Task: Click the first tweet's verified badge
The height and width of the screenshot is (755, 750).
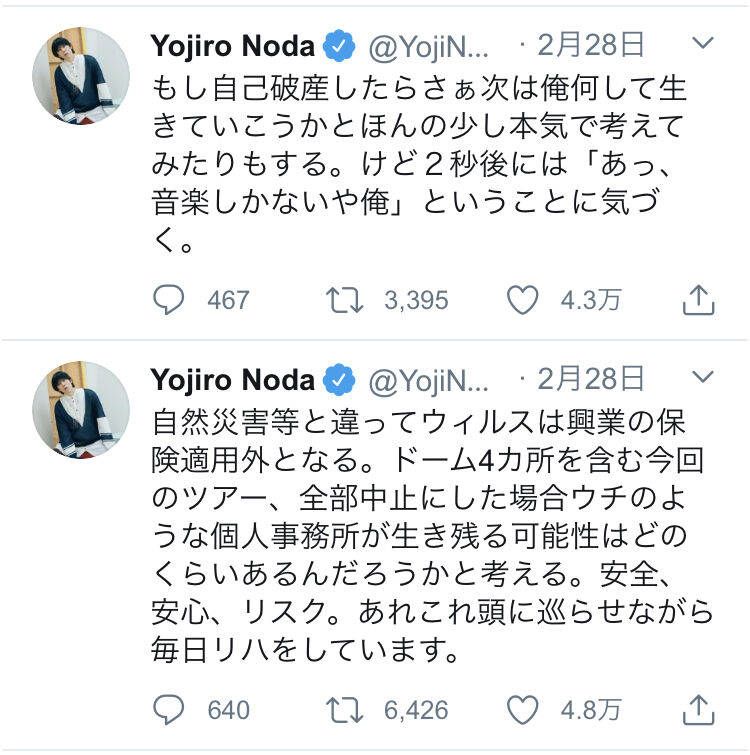Action: [340, 46]
